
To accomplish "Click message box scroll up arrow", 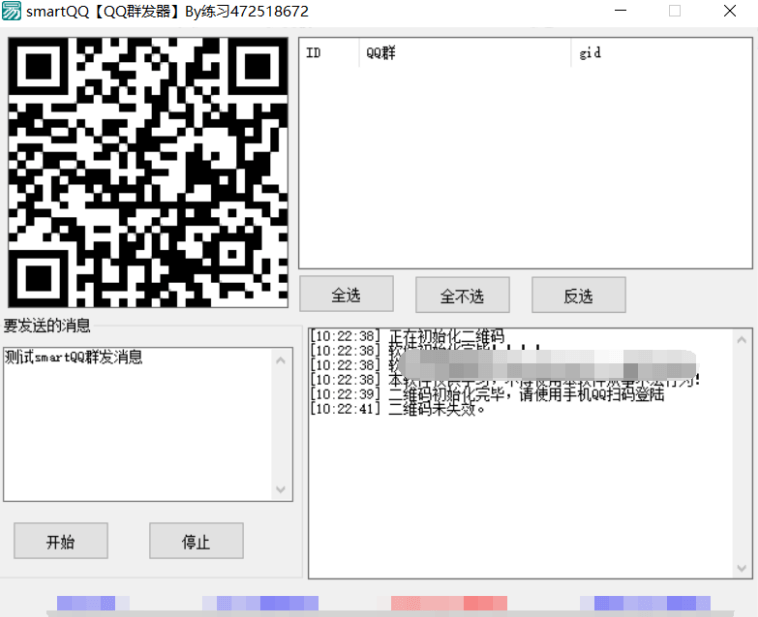I will pyautogui.click(x=281, y=360).
